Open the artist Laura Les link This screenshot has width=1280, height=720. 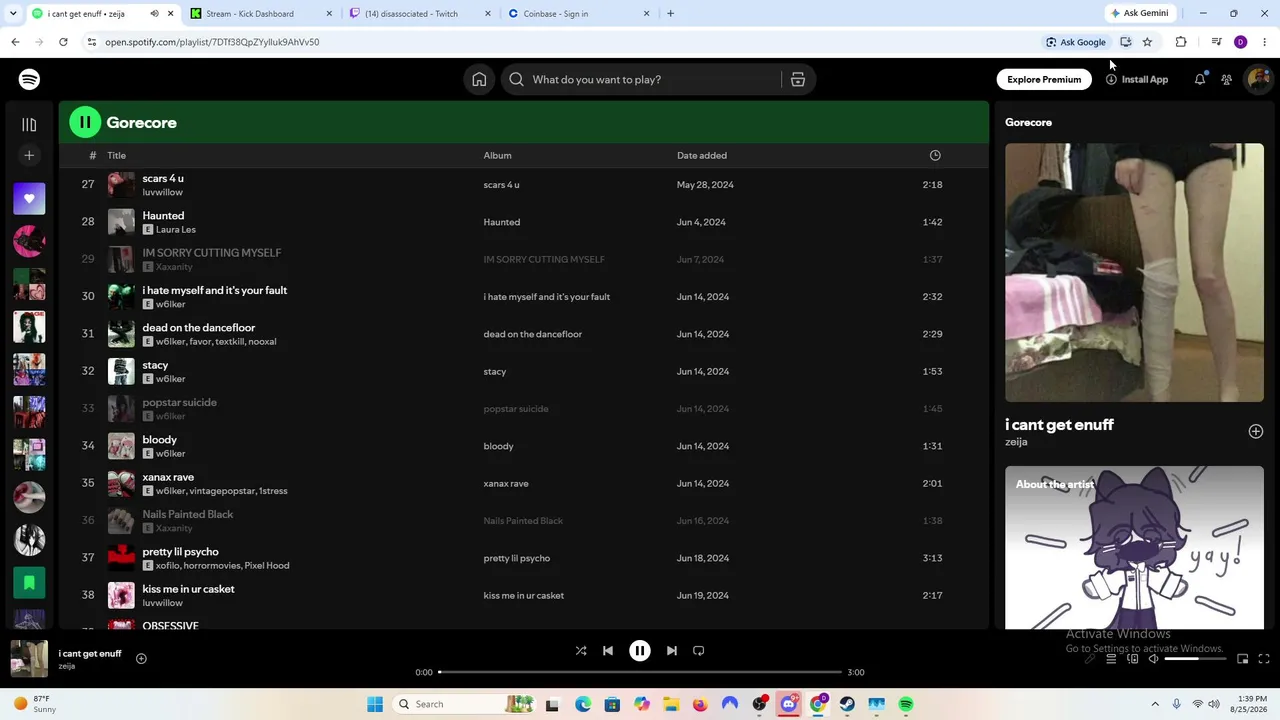point(176,230)
